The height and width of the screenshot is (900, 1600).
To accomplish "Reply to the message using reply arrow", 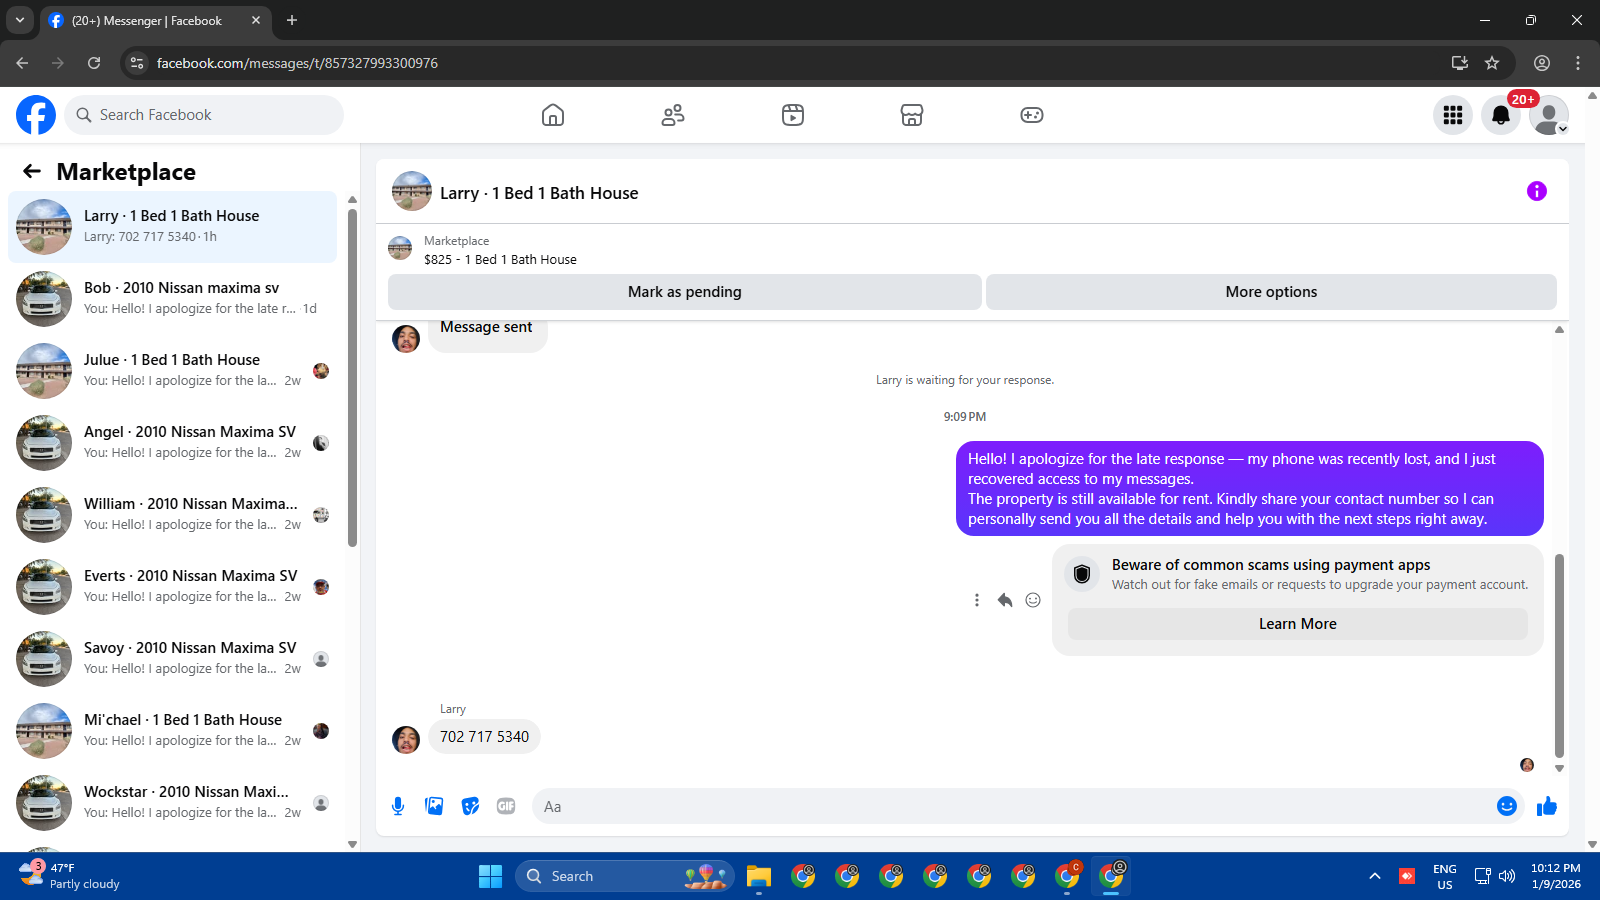I will 1005,600.
